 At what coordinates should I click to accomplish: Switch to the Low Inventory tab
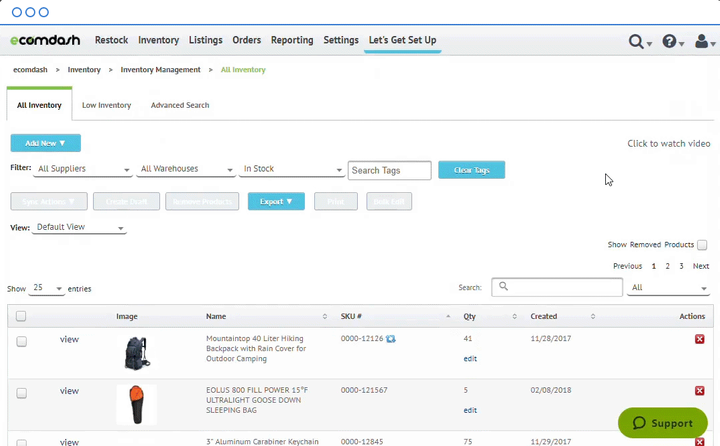[x=106, y=105]
